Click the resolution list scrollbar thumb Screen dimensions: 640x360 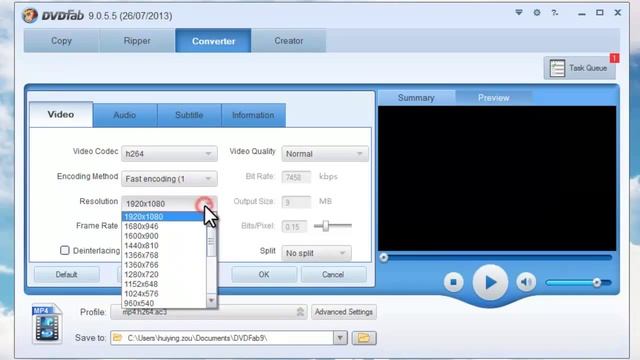(x=211, y=241)
